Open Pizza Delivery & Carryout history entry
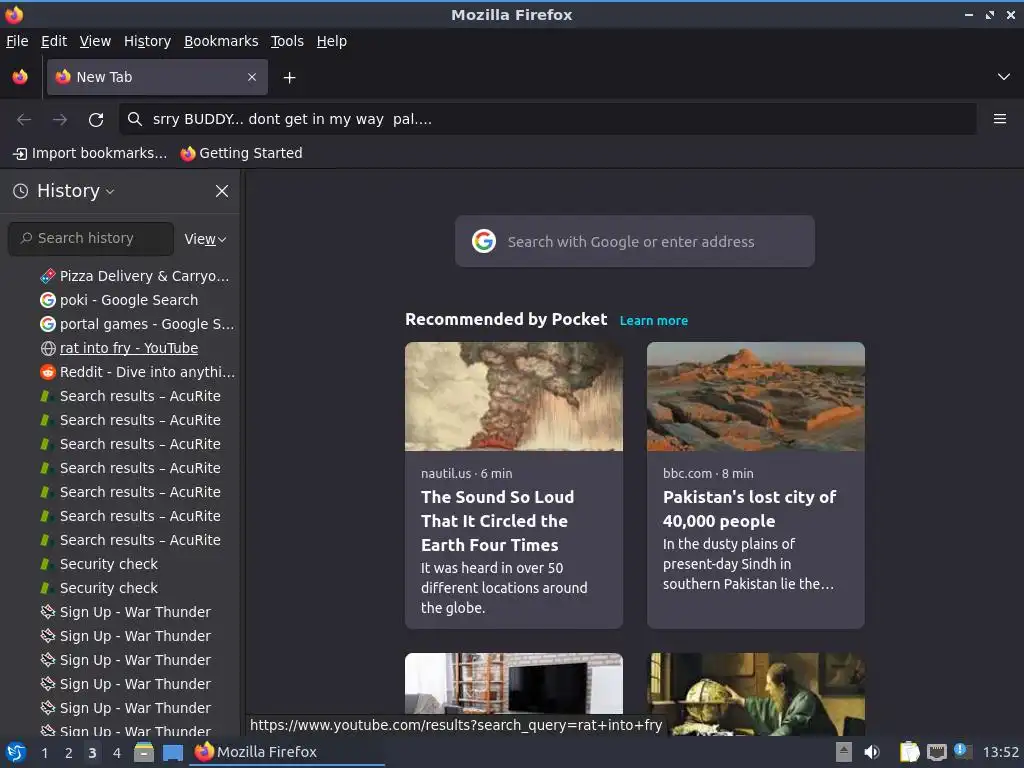Image resolution: width=1024 pixels, height=768 pixels. [135, 276]
